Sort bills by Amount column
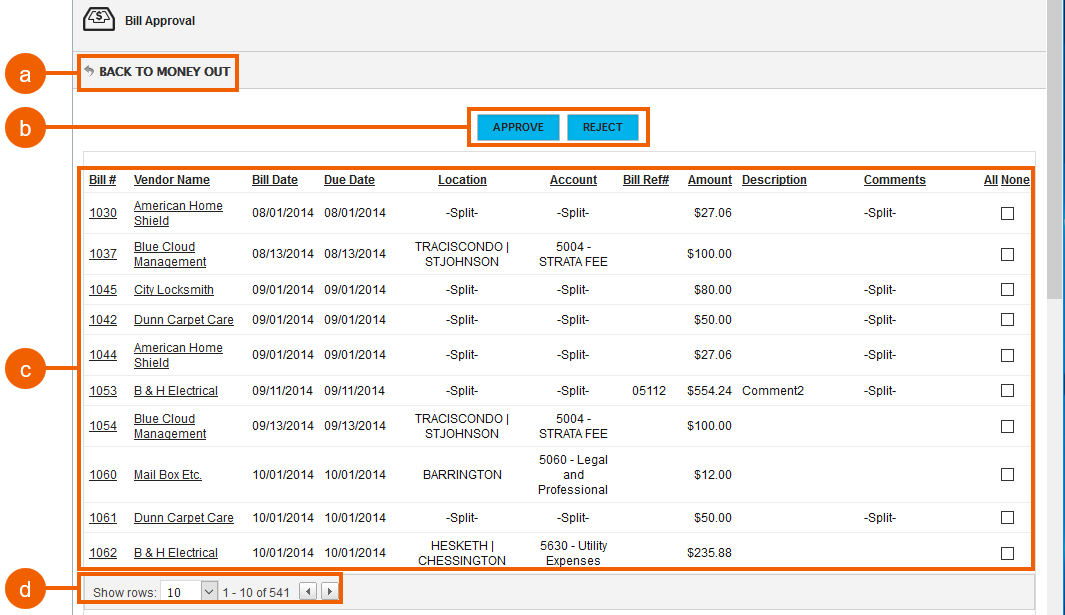This screenshot has height=615, width=1065. coord(709,180)
